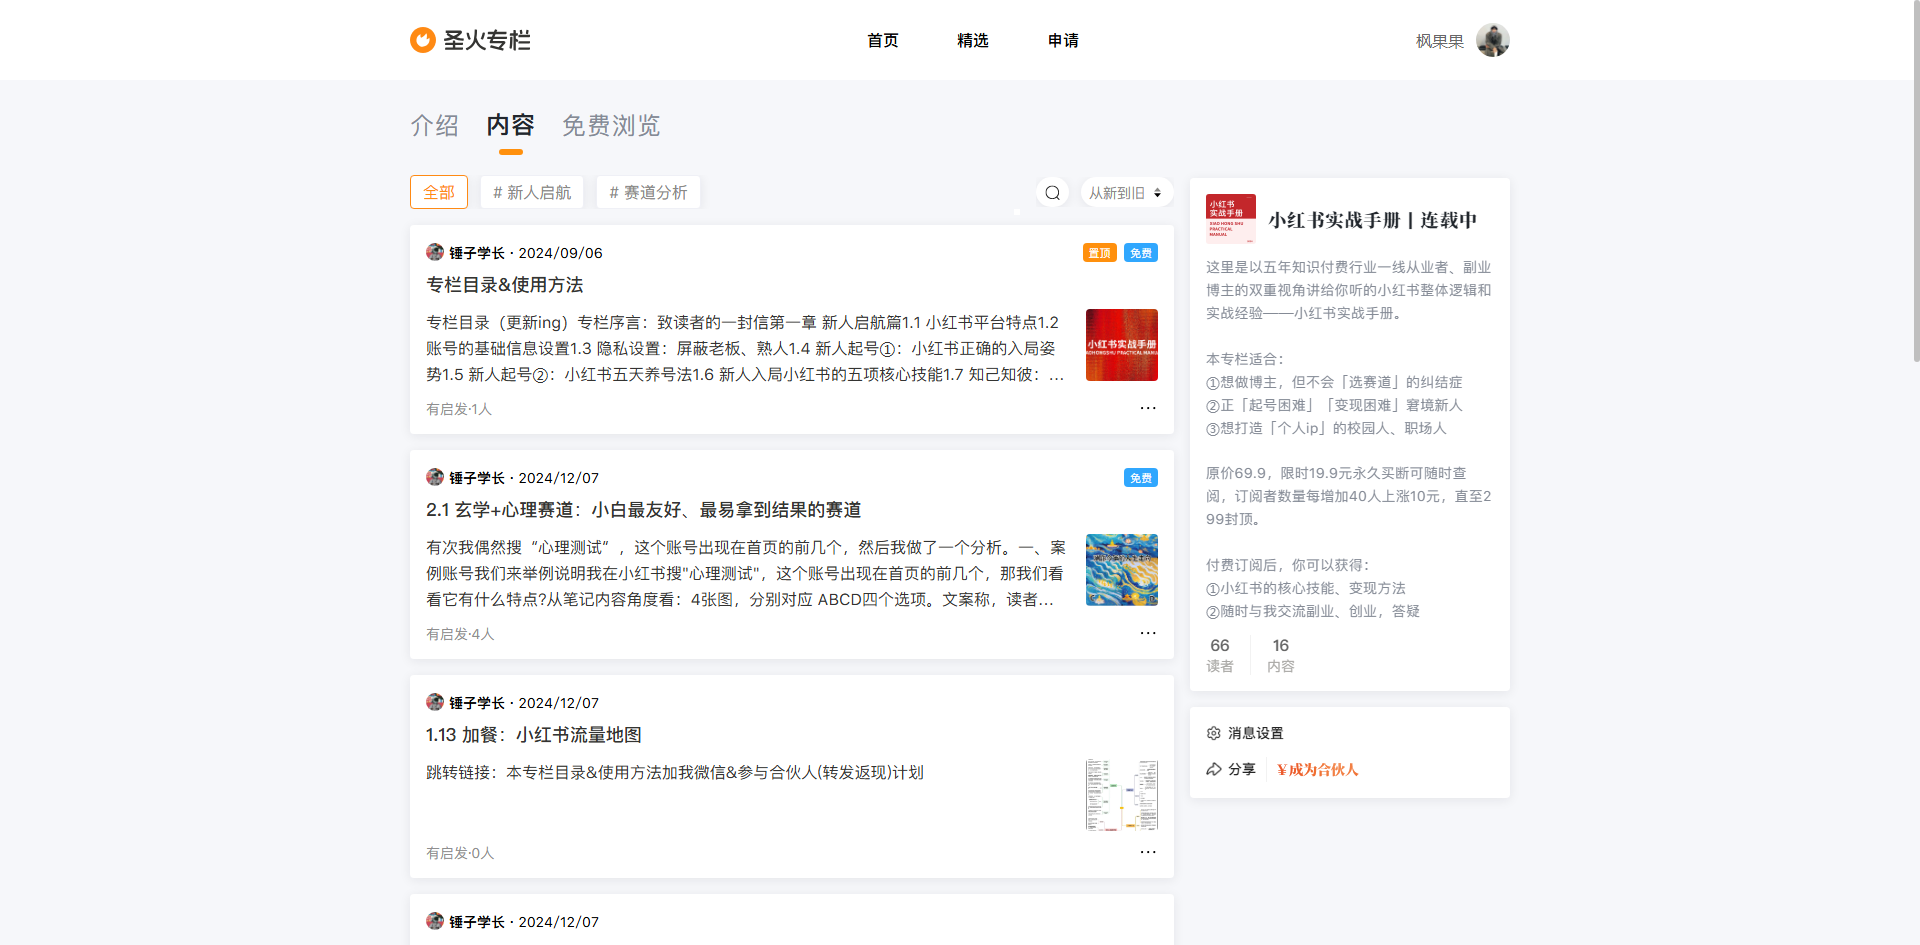This screenshot has height=945, width=1920.
Task: Open the search magnifier icon
Action: pos(1052,193)
